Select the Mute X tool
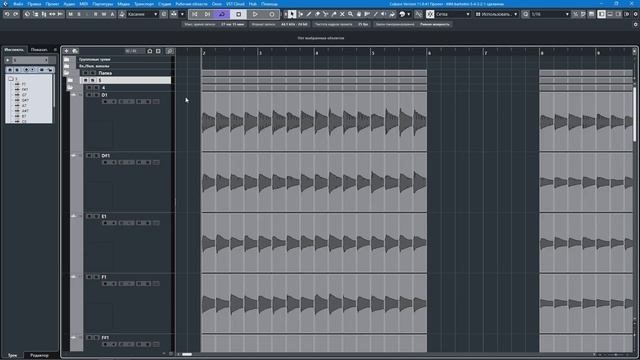640x360 pixels. pyautogui.click(x=342, y=14)
